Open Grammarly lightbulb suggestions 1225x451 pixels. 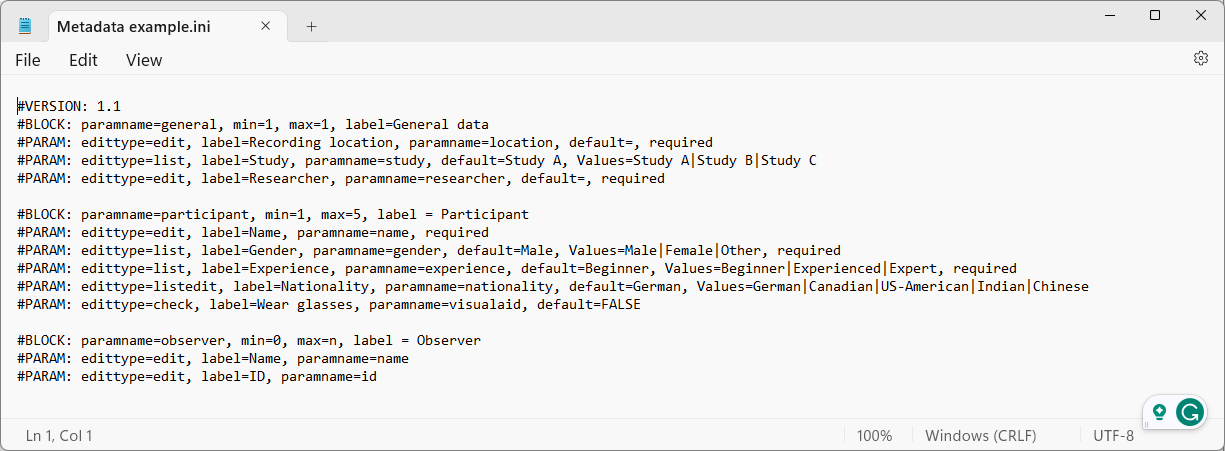tap(1160, 412)
